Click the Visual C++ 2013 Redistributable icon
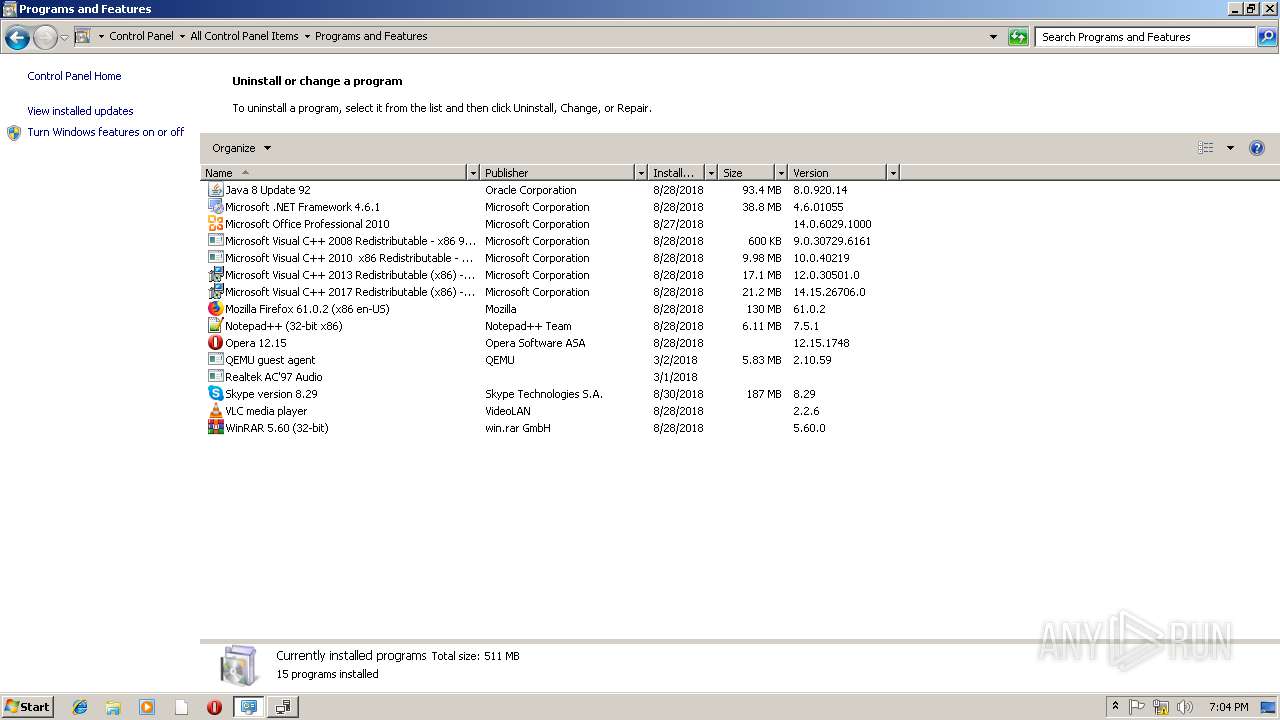The width and height of the screenshot is (1280, 720). pos(215,275)
